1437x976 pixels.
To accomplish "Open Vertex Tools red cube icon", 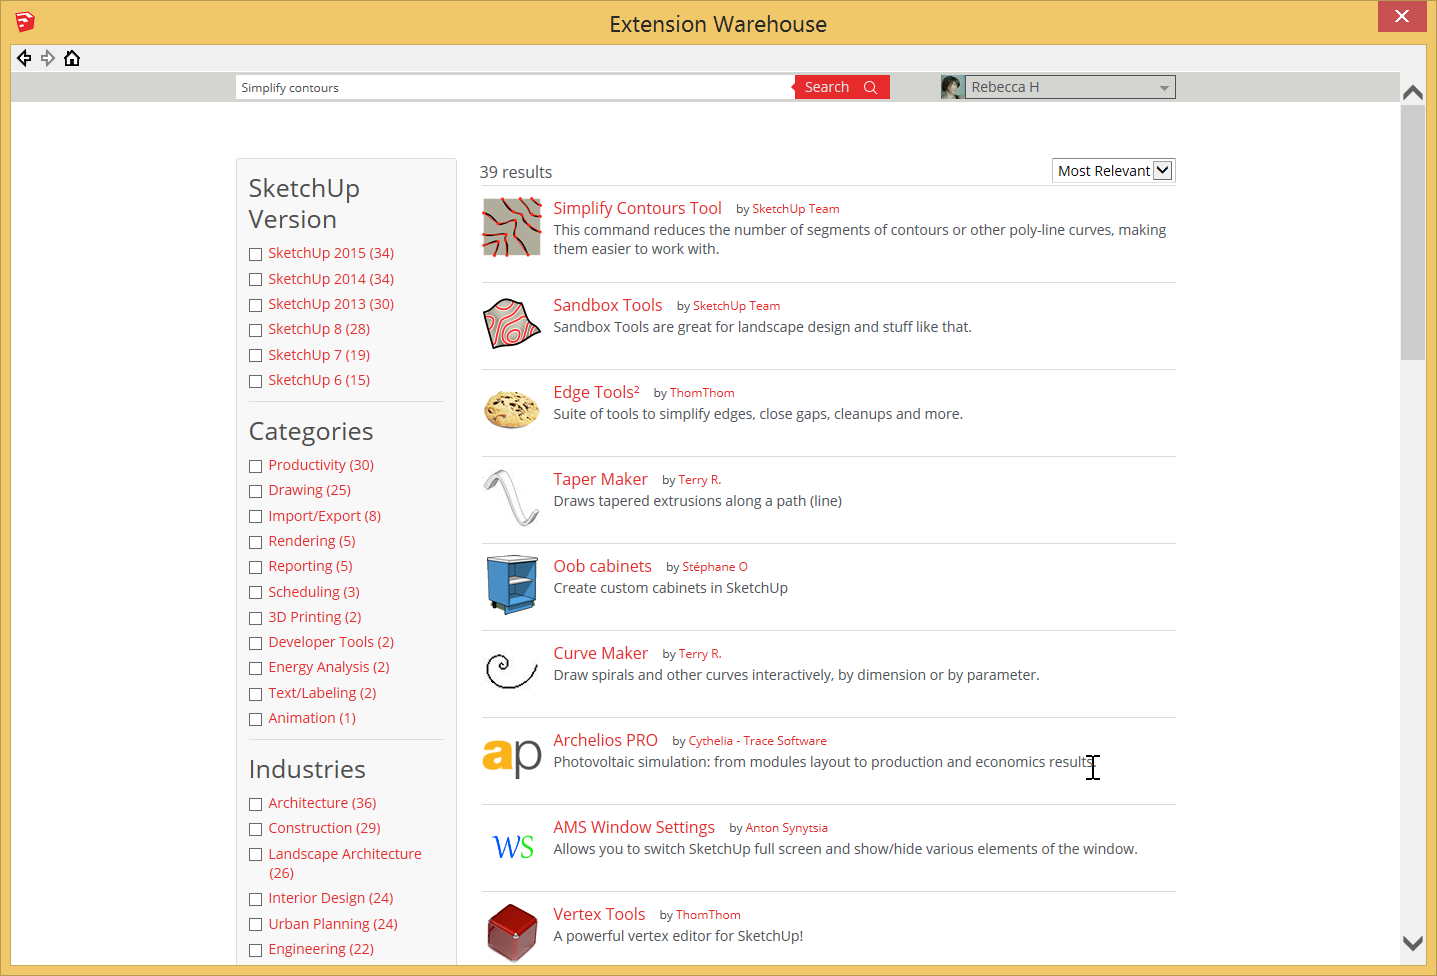I will point(512,932).
